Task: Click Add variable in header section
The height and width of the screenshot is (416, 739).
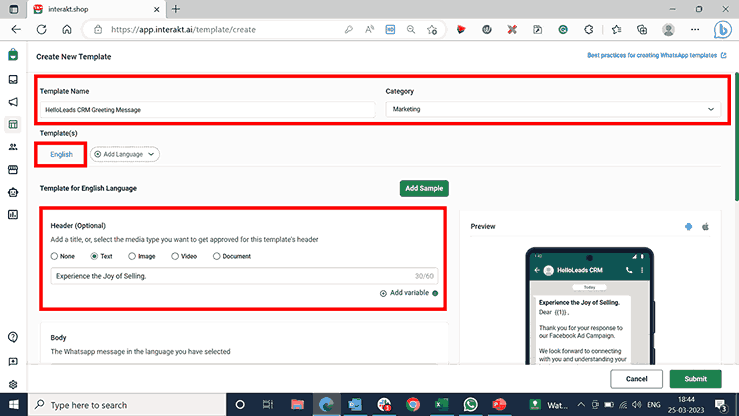Action: (404, 293)
